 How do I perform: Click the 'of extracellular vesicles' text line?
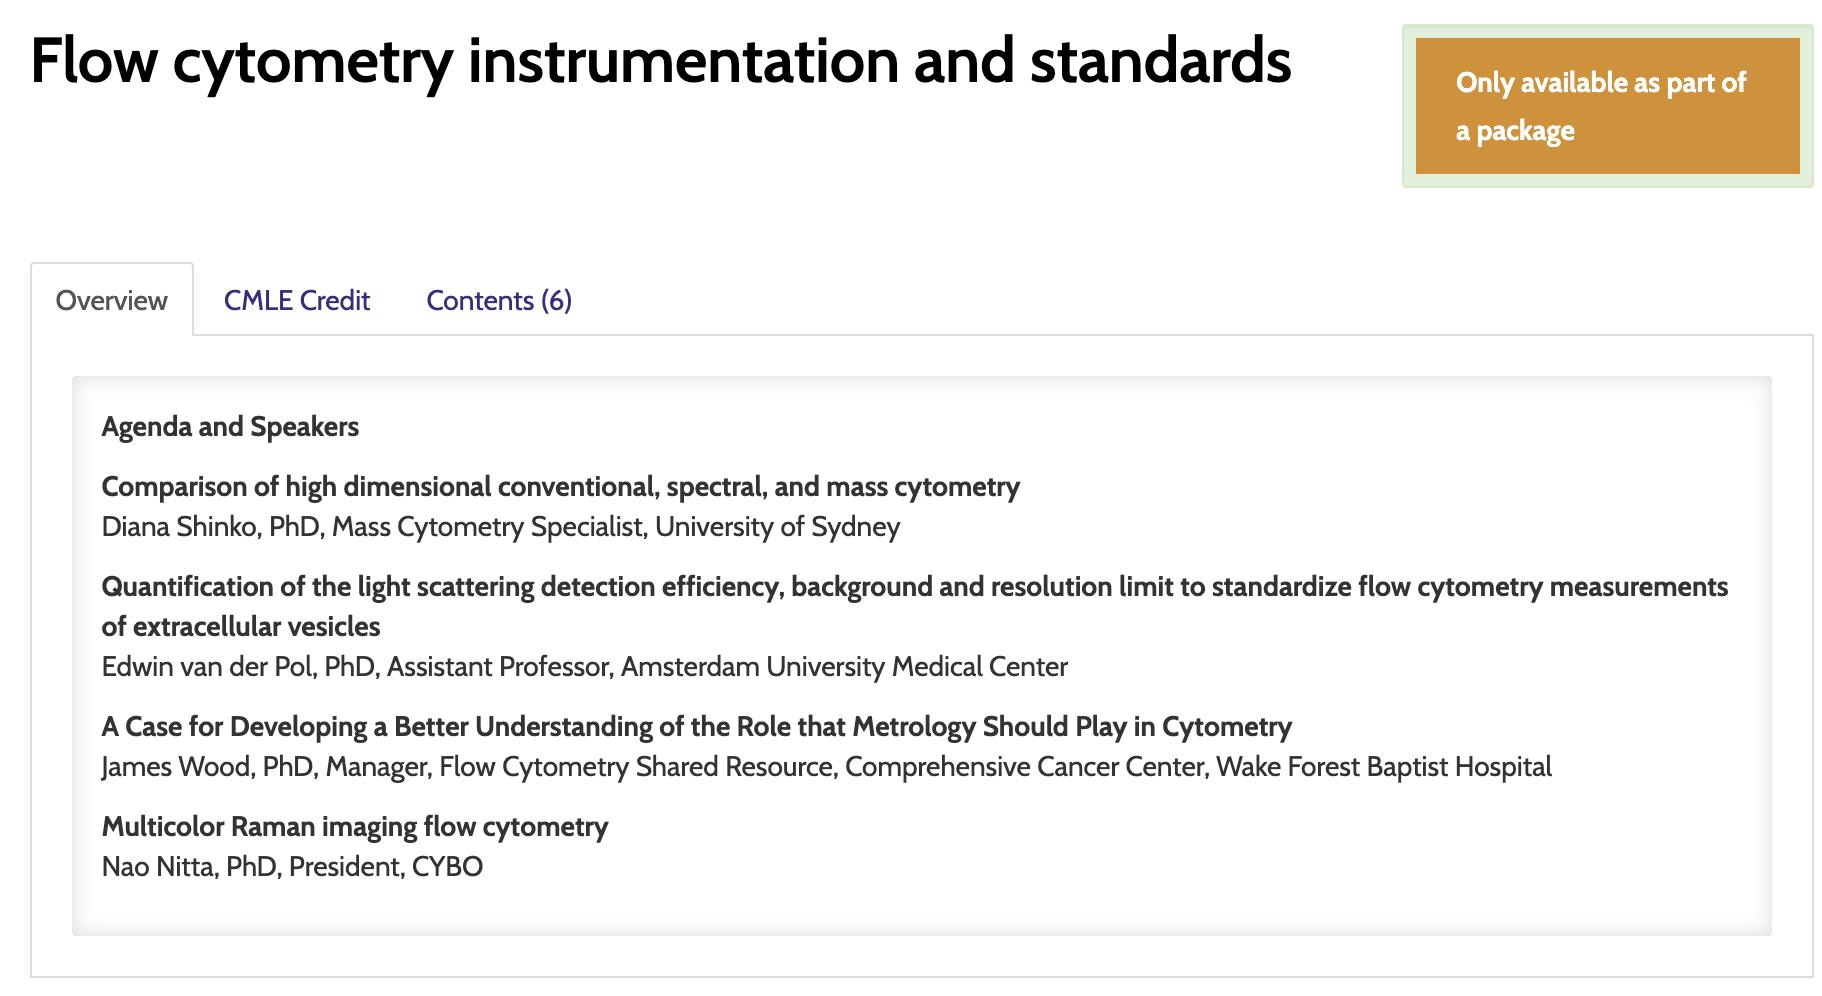tap(240, 627)
